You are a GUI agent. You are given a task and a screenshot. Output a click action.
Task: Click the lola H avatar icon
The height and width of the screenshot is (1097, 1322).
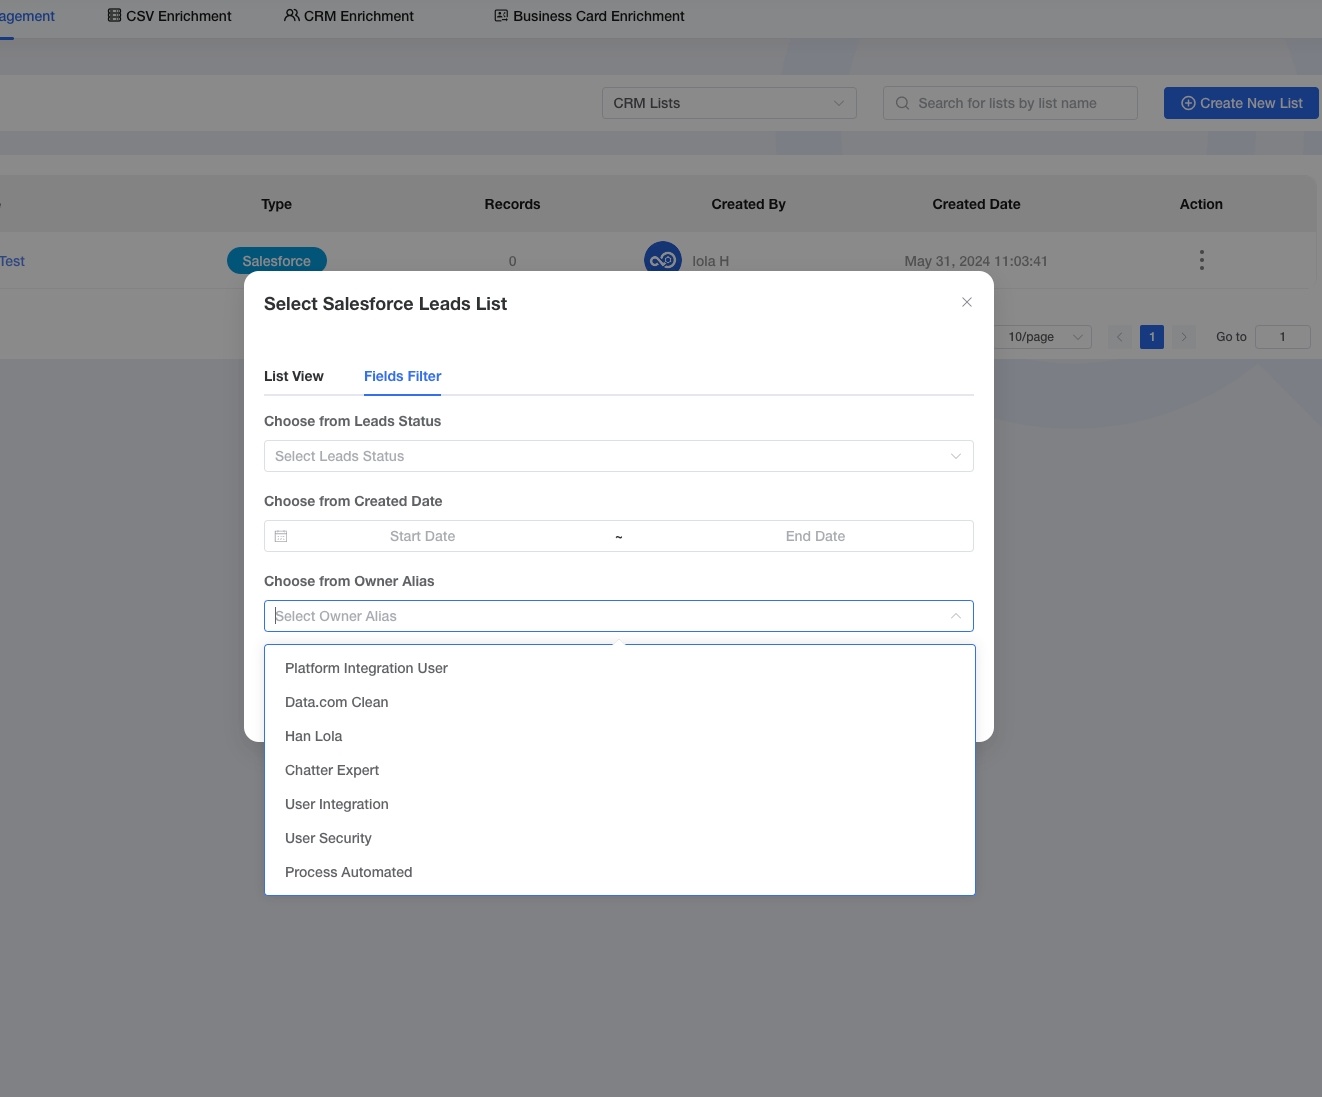pos(663,260)
